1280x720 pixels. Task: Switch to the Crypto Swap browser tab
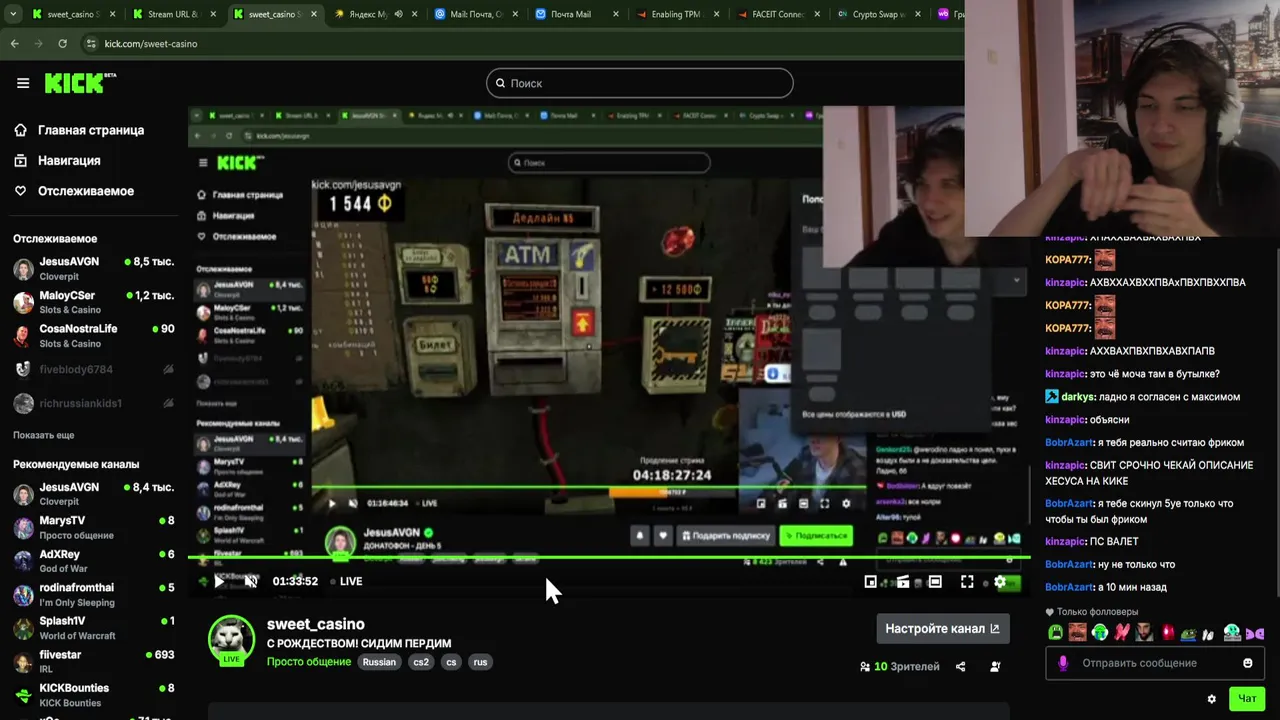[878, 15]
